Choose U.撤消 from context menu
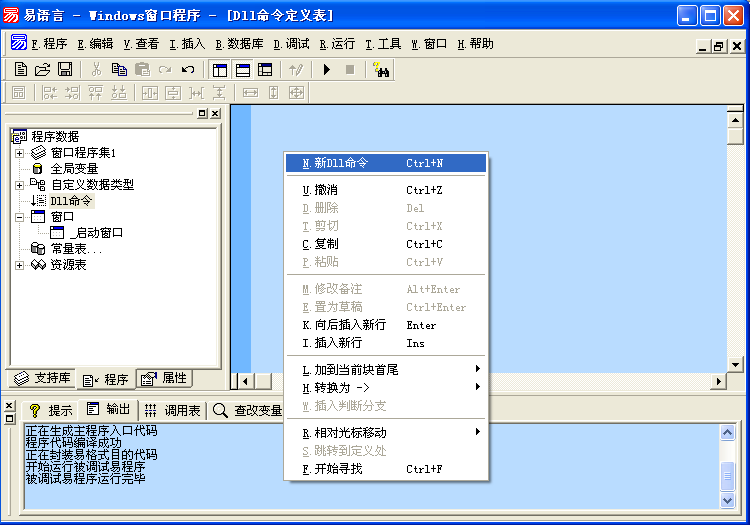750x525 pixels. (386, 190)
